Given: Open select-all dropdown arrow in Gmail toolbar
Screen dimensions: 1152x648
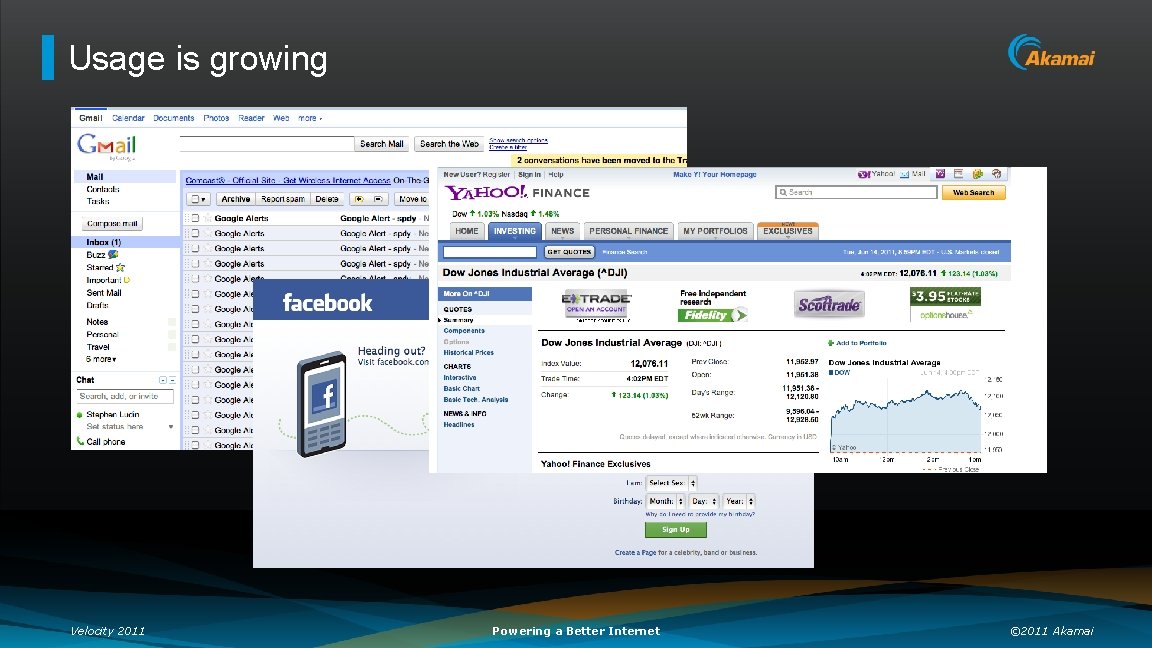Looking at the screenshot, I should click(x=204, y=199).
